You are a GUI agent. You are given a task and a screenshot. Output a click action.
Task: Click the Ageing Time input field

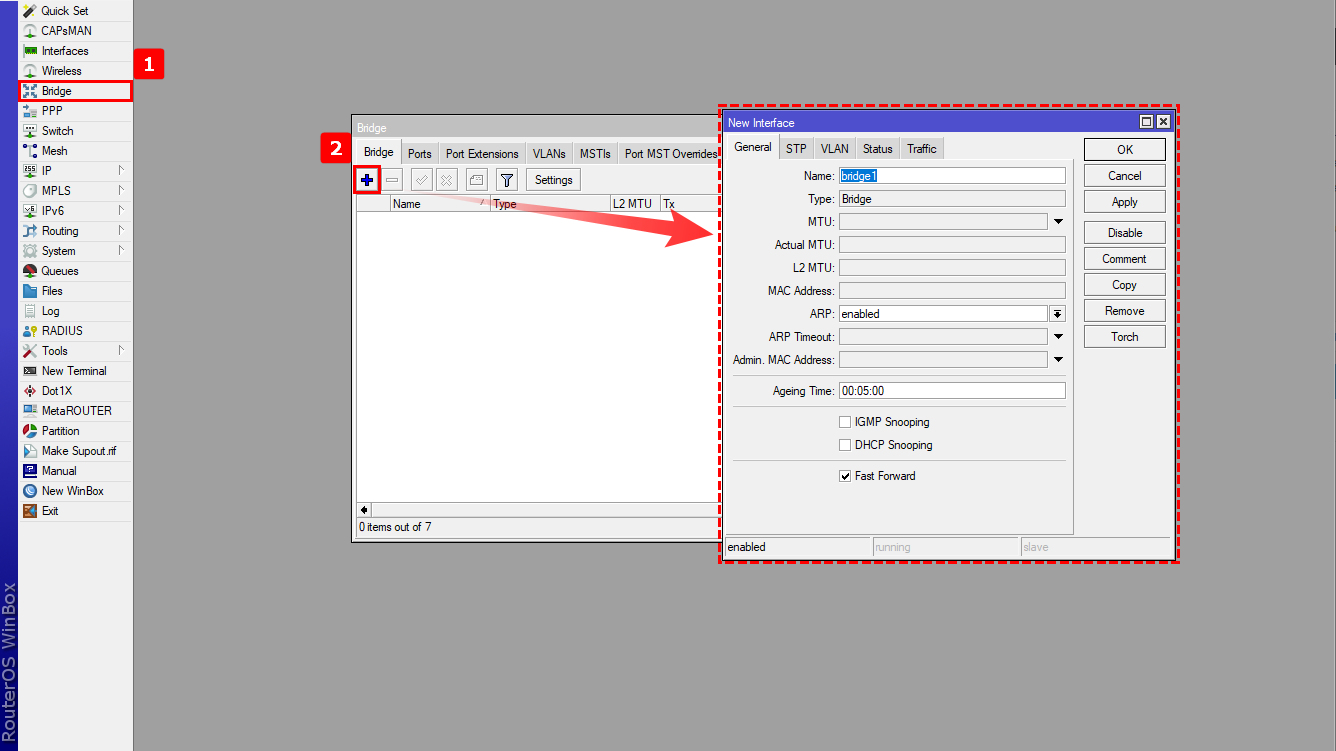pos(951,391)
